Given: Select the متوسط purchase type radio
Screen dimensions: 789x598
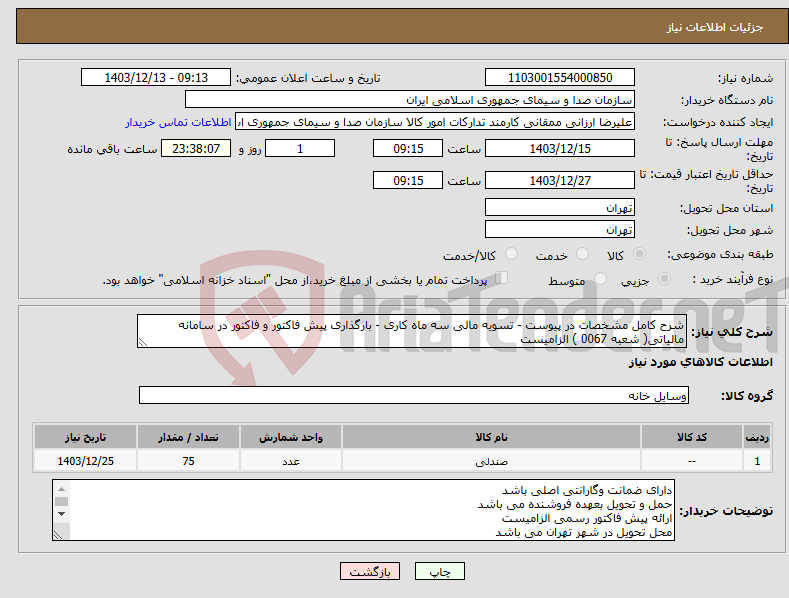Looking at the screenshot, I should 600,279.
